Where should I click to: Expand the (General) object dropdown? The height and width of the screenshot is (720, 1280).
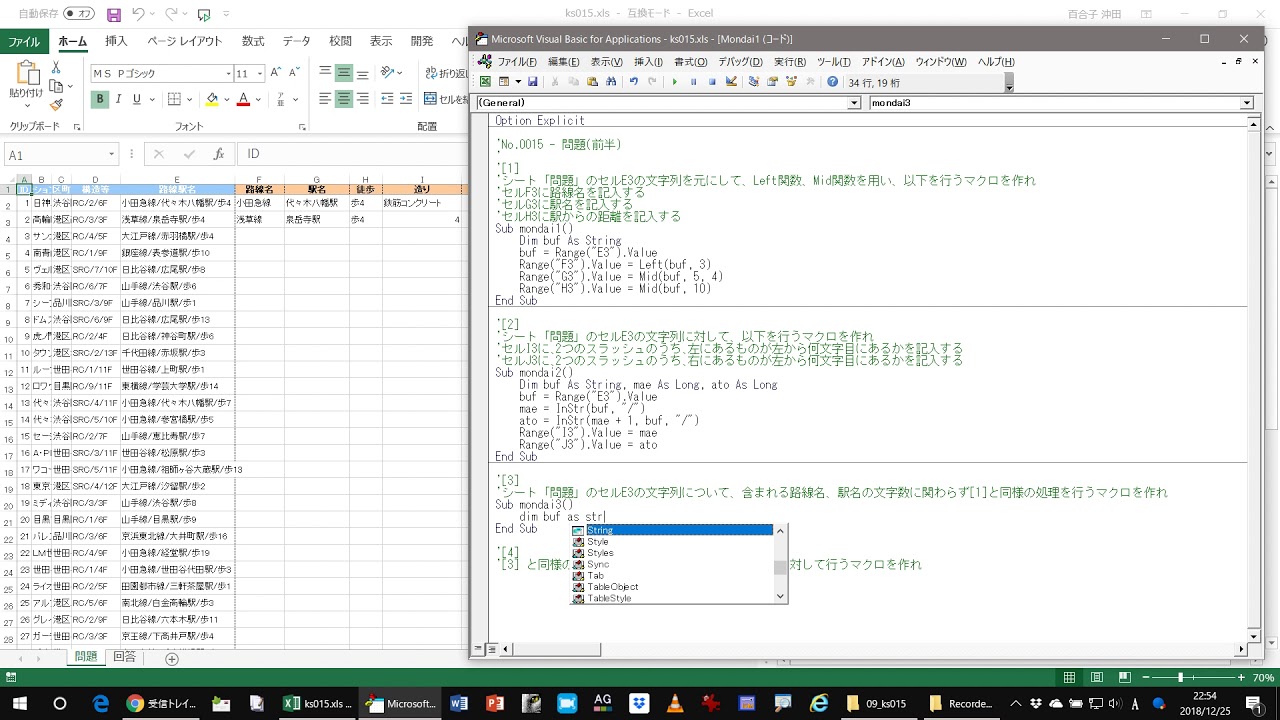pos(854,103)
